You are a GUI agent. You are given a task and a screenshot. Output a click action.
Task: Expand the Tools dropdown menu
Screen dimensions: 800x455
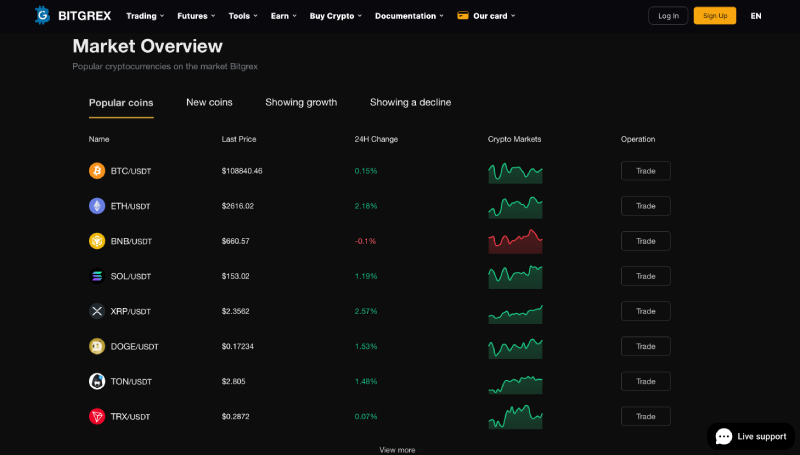pyautogui.click(x=243, y=16)
